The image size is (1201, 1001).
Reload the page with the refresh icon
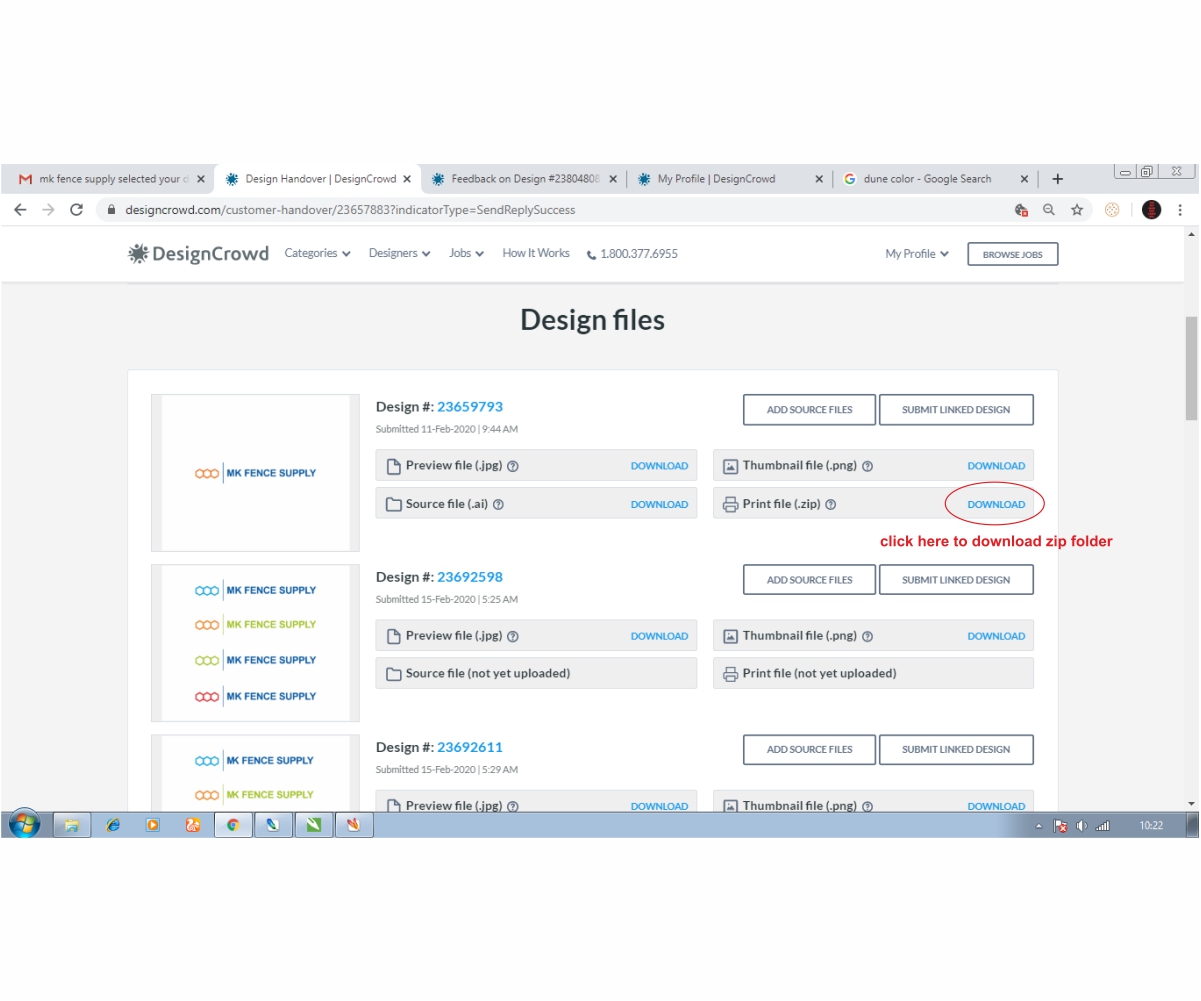coord(76,210)
